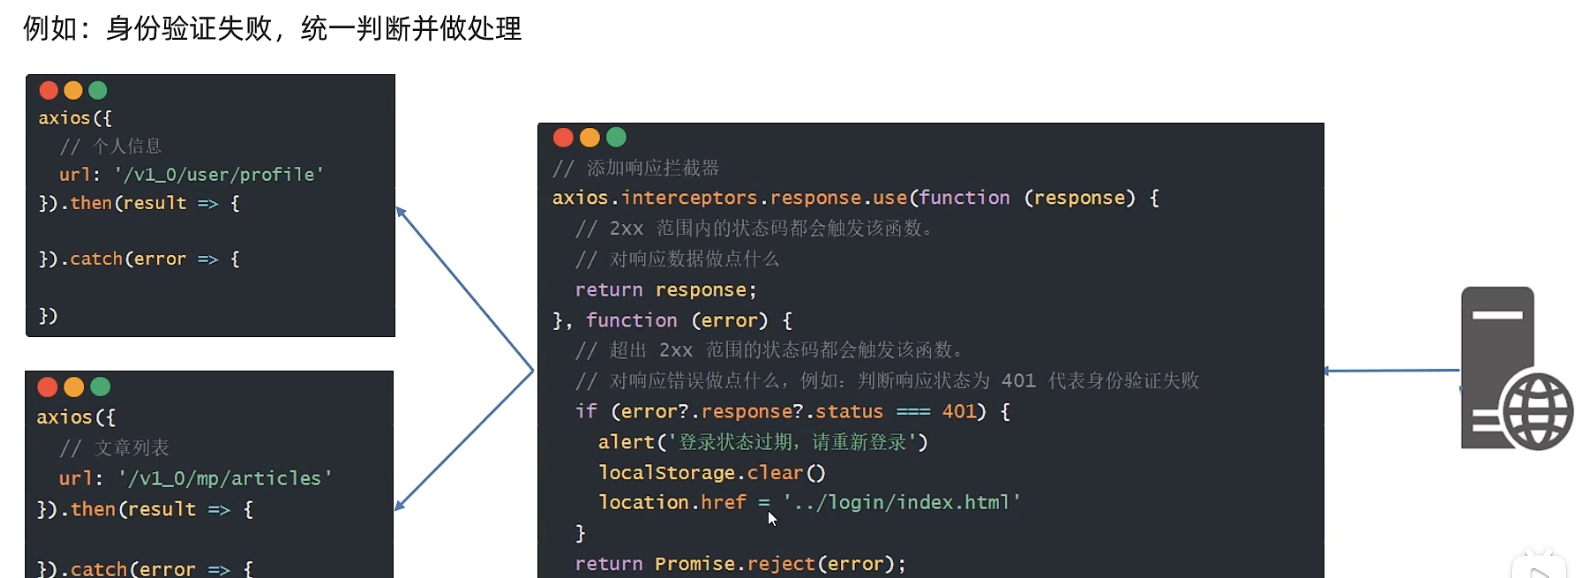Click '.catch(error => {' in user profile window

(139, 259)
